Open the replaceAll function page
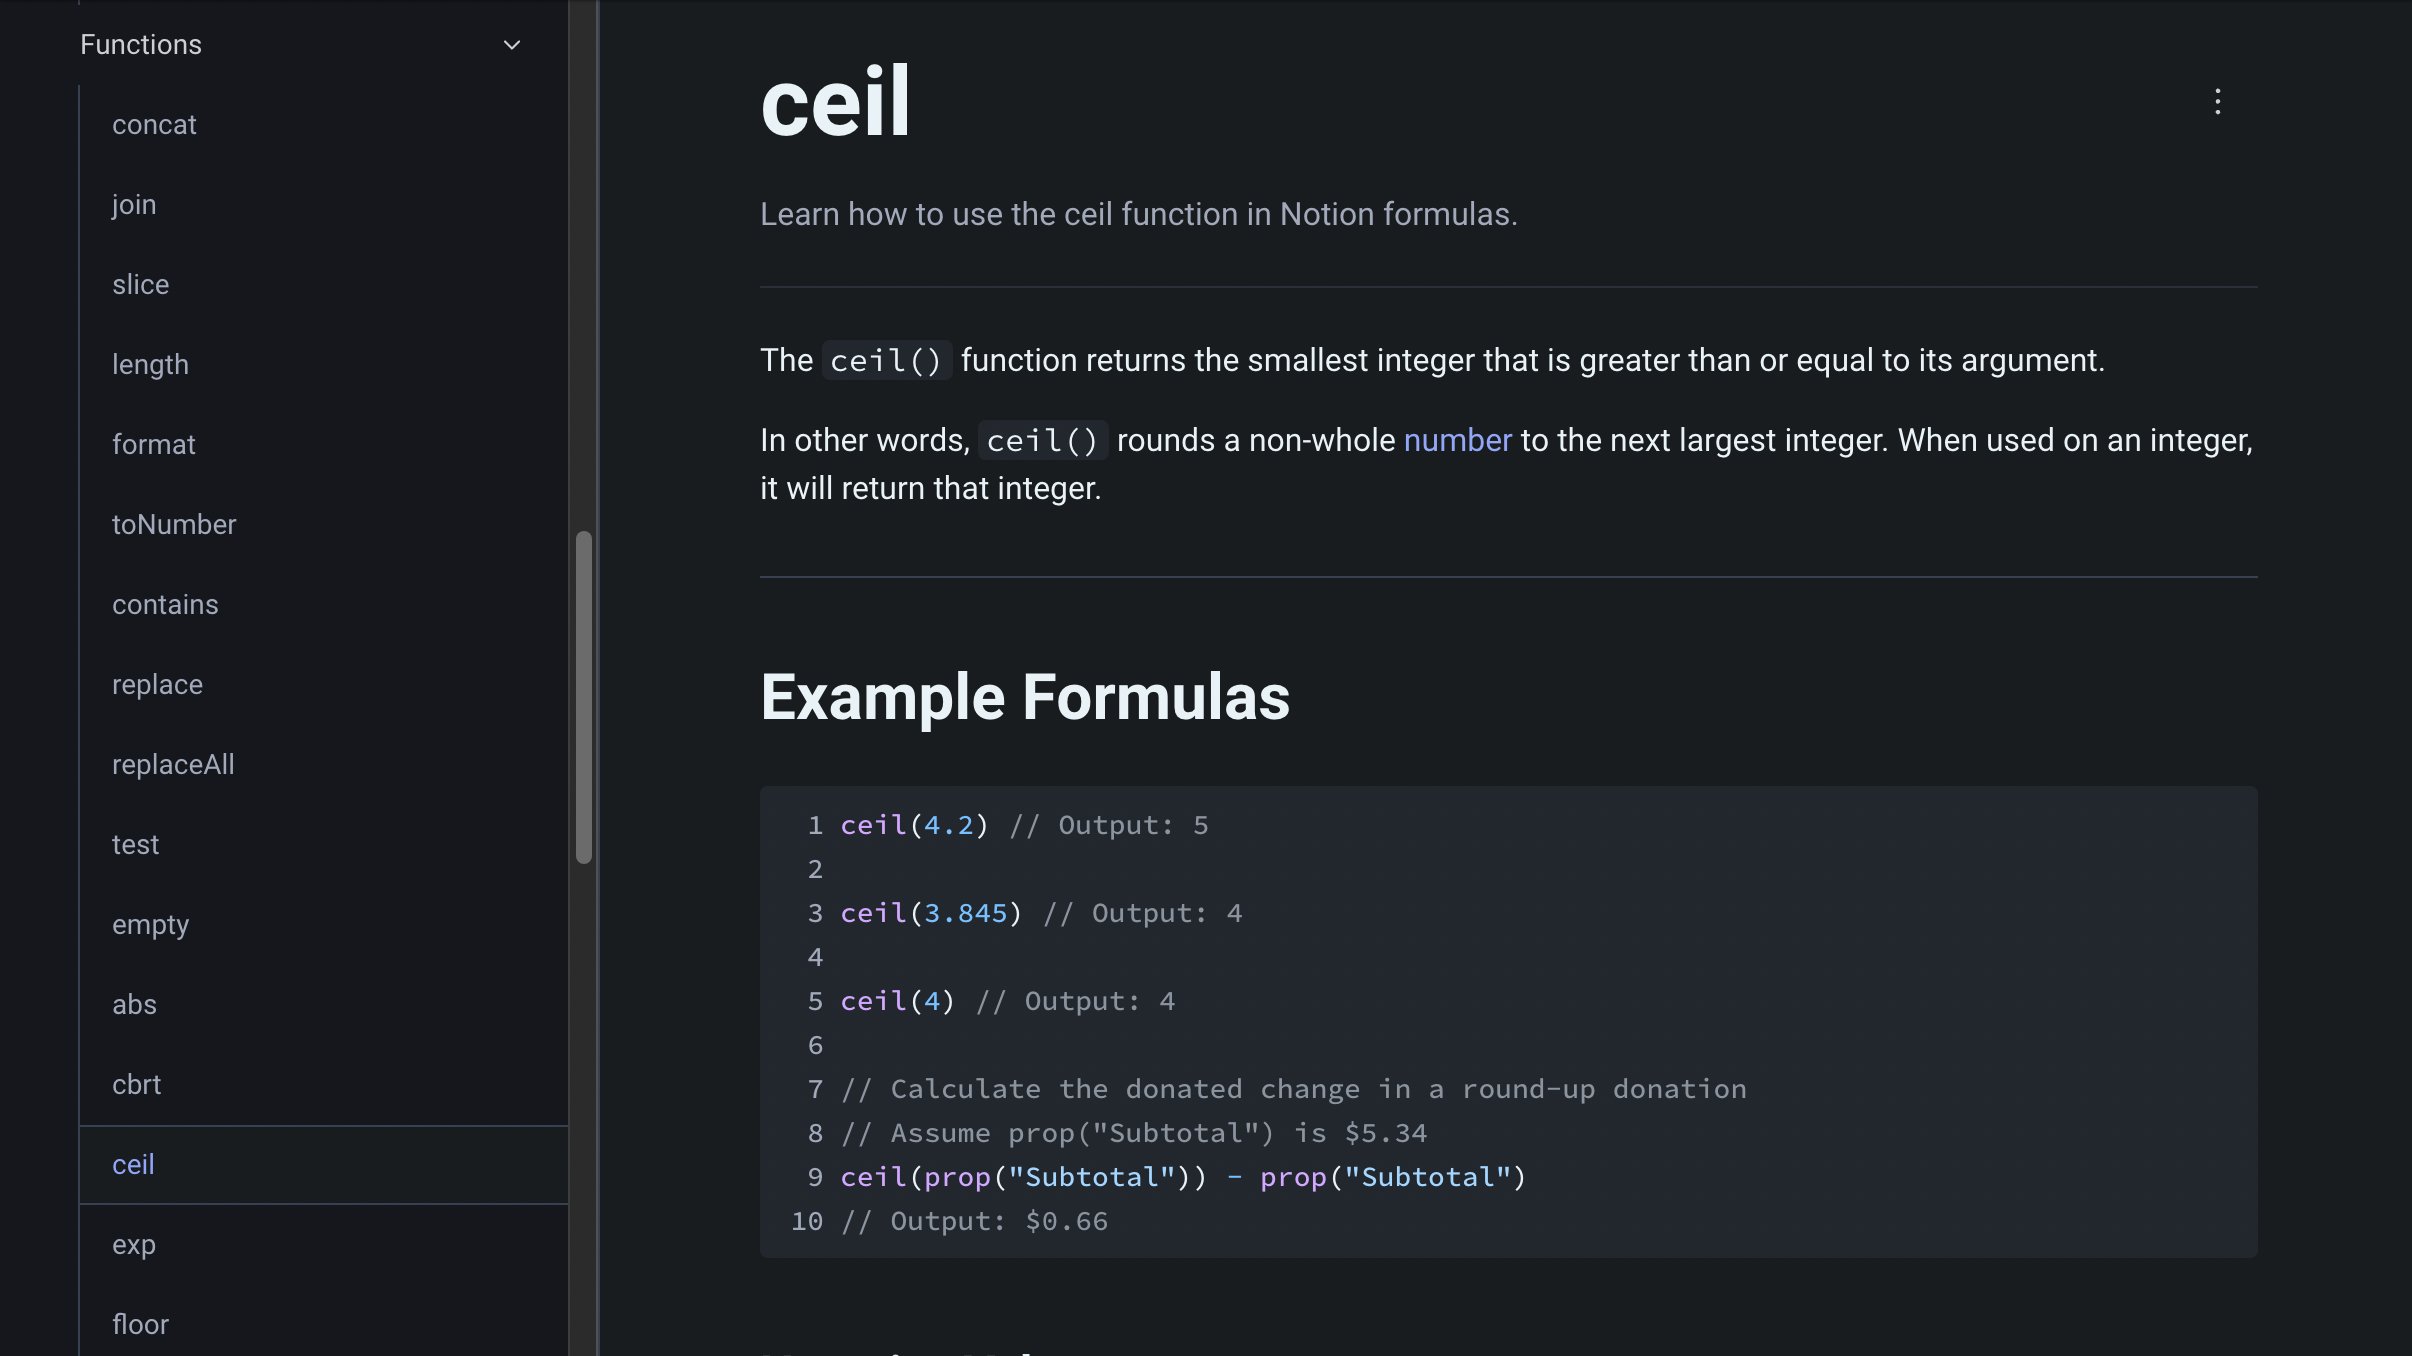Viewport: 2412px width, 1356px height. pyautogui.click(x=173, y=764)
